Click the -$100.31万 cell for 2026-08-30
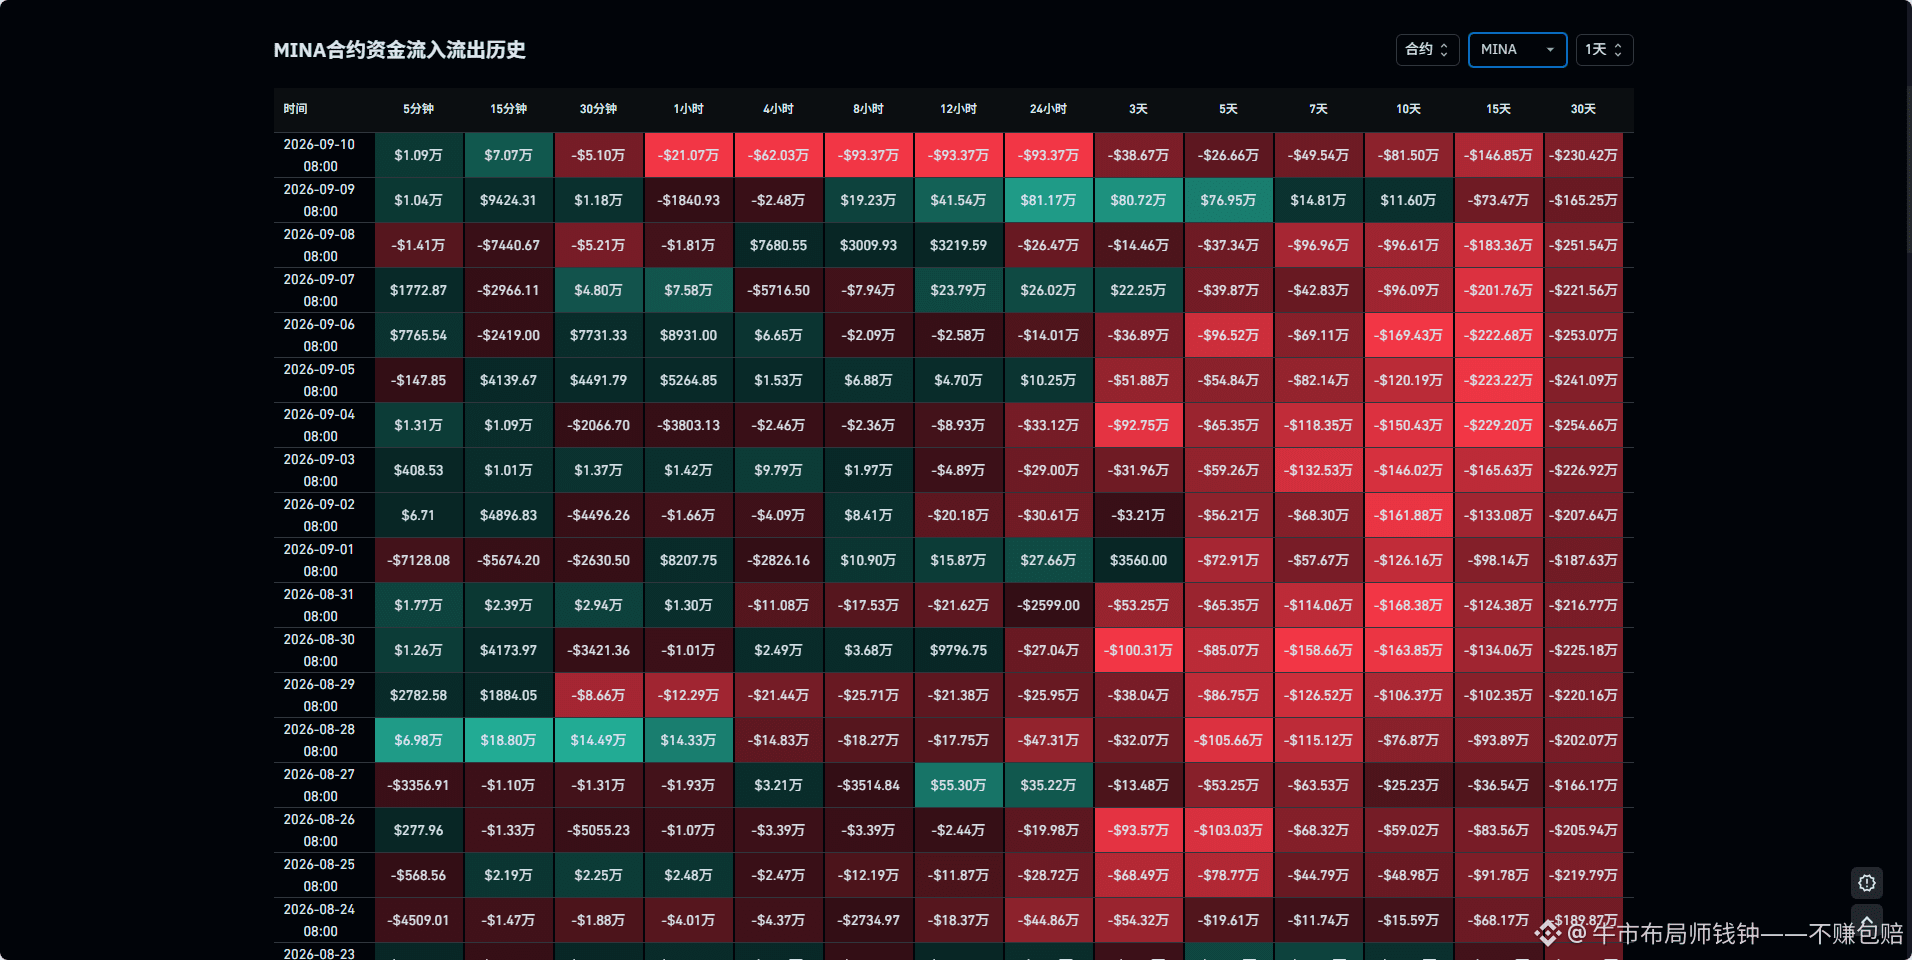This screenshot has width=1912, height=960. (1138, 650)
